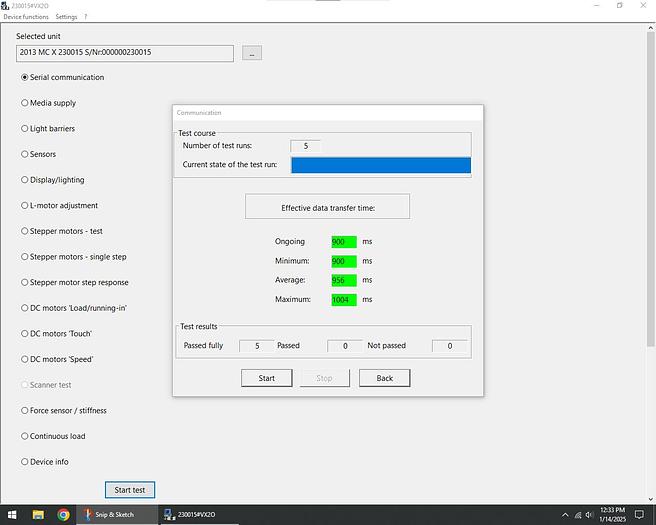The image size is (656, 525).
Task: Select the Media supply radio option
Action: tap(25, 103)
